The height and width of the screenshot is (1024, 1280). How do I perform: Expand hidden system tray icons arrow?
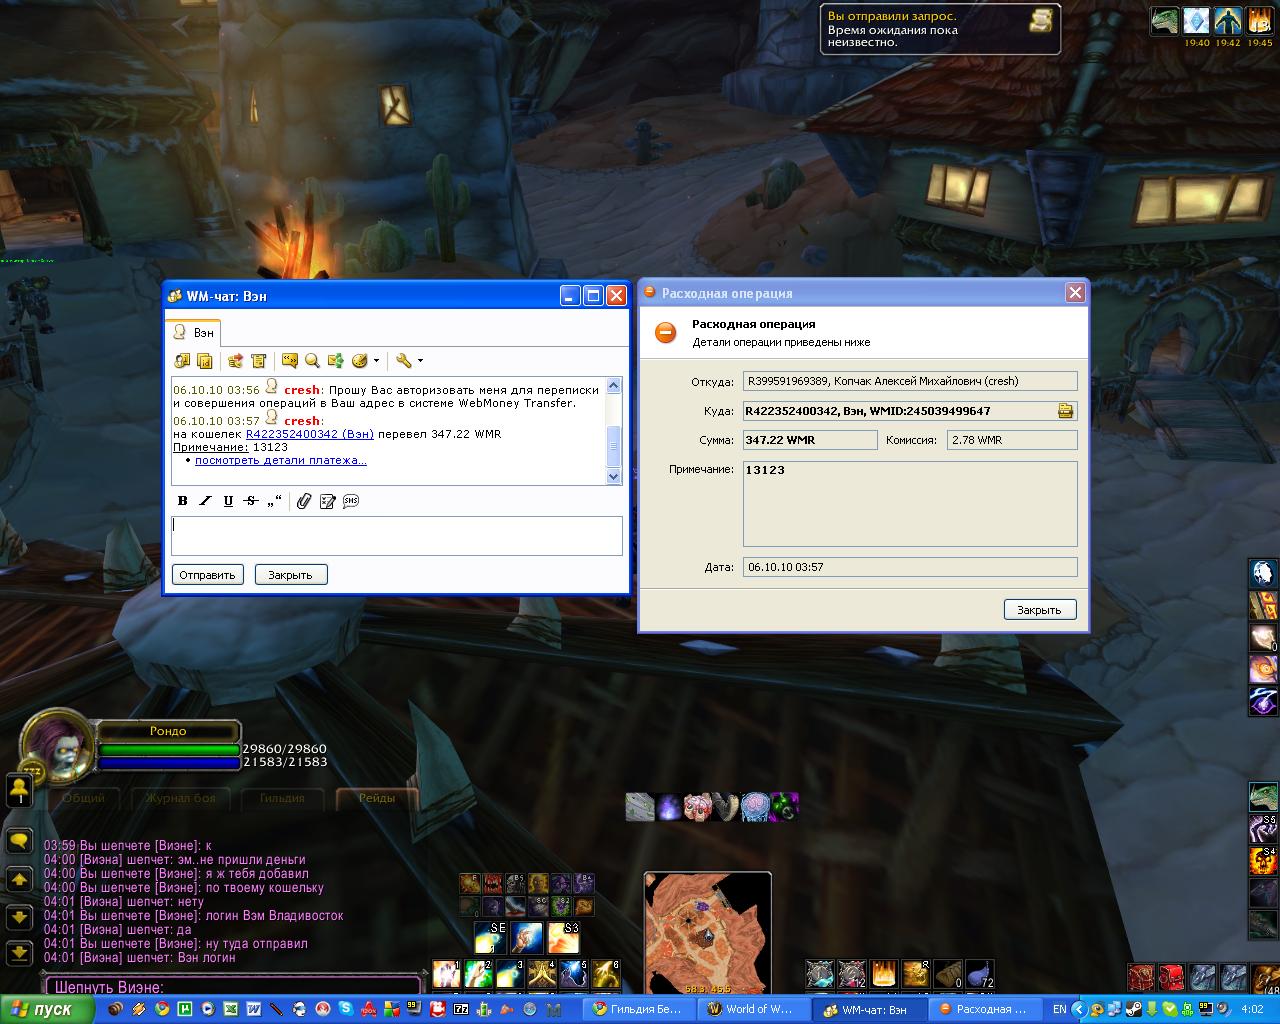(1079, 1009)
